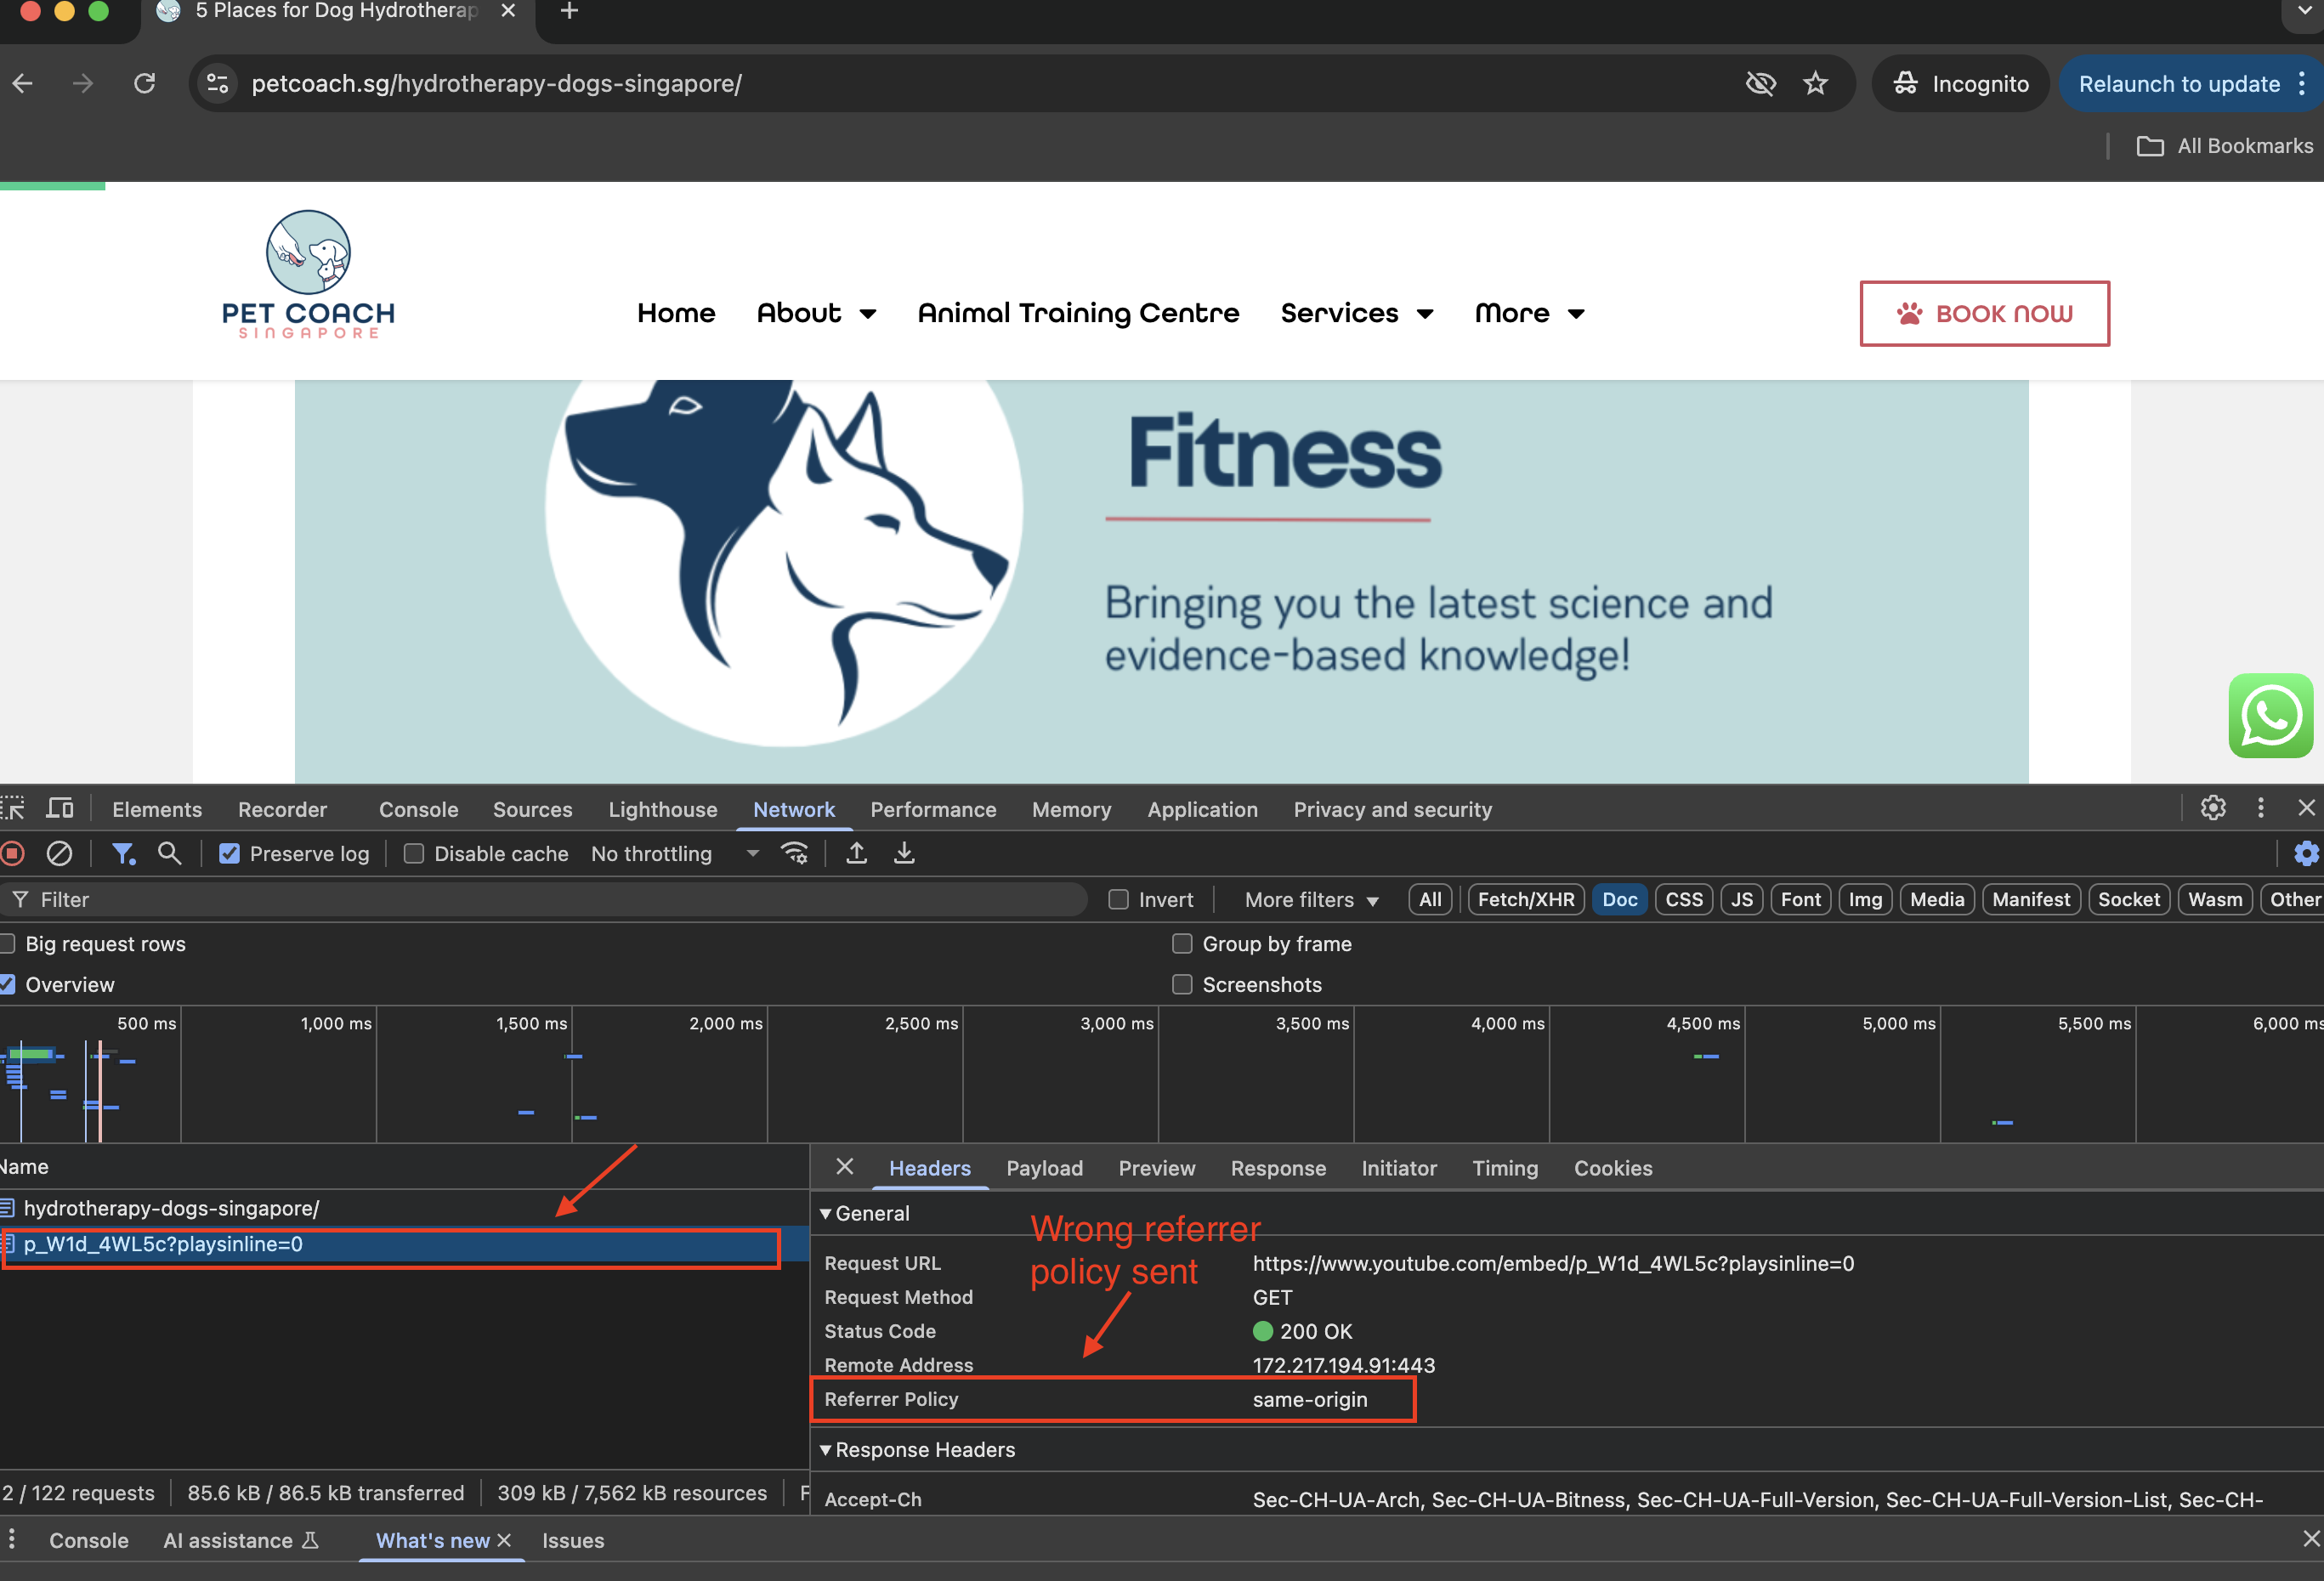Bookmark page with star icon

click(1815, 84)
